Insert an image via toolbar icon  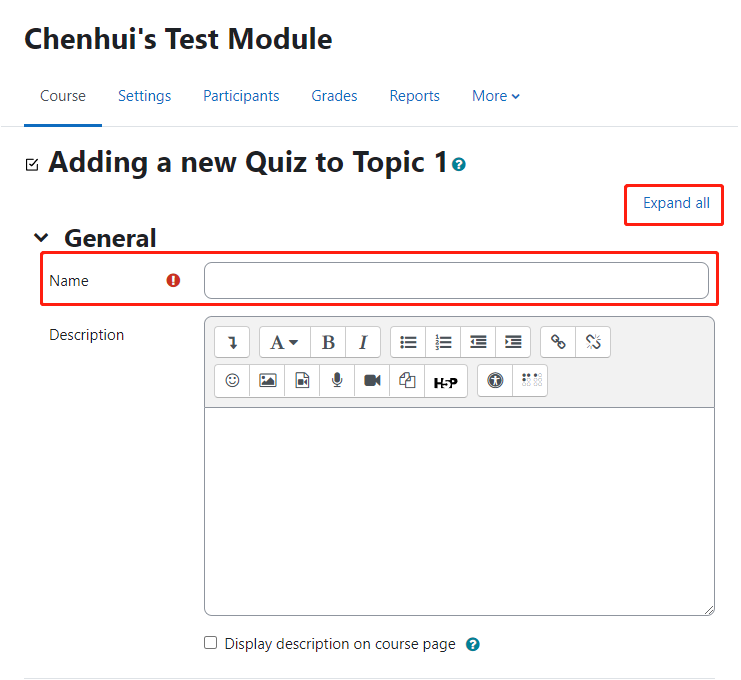pos(267,380)
